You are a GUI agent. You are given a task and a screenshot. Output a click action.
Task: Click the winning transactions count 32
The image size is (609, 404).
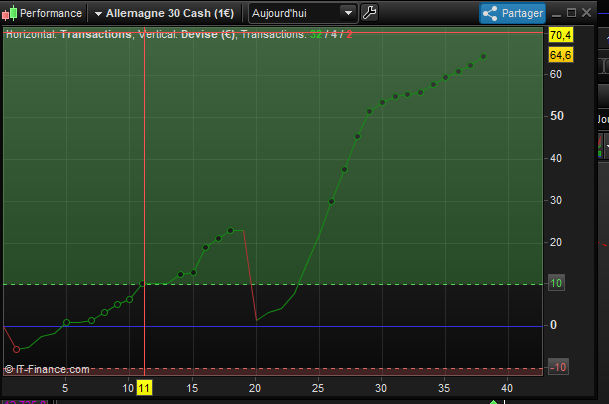tap(316, 35)
